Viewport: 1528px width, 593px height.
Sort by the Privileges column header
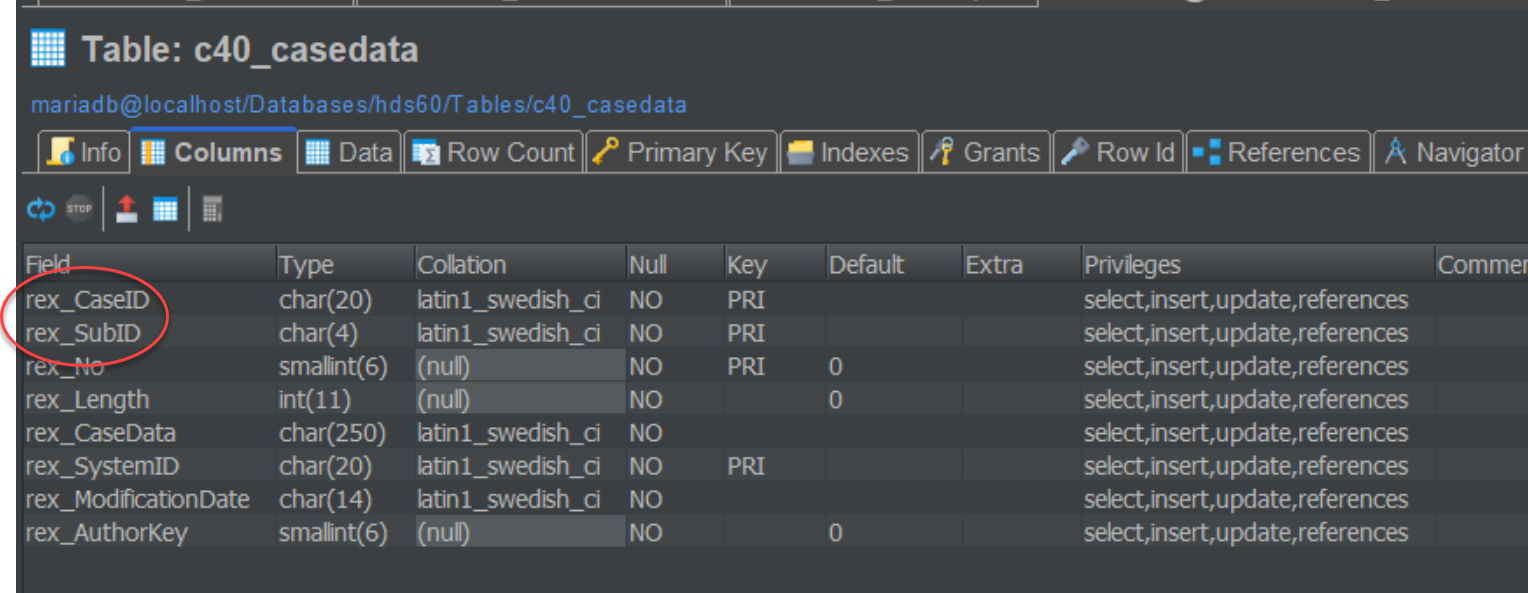click(1258, 264)
